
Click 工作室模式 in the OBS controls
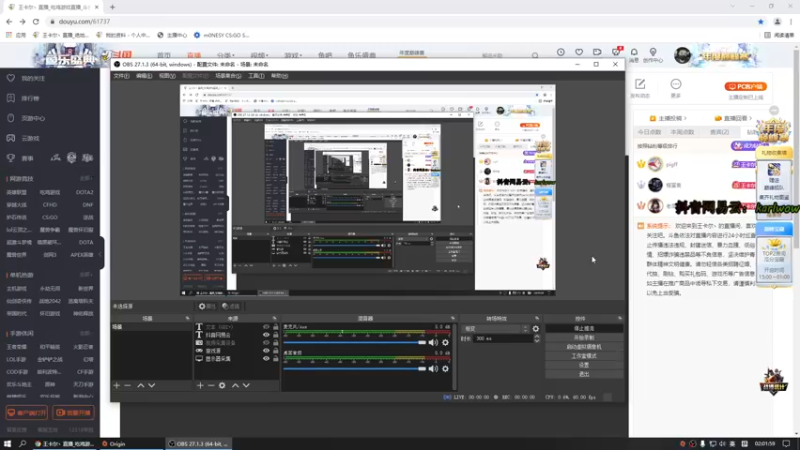[x=584, y=356]
